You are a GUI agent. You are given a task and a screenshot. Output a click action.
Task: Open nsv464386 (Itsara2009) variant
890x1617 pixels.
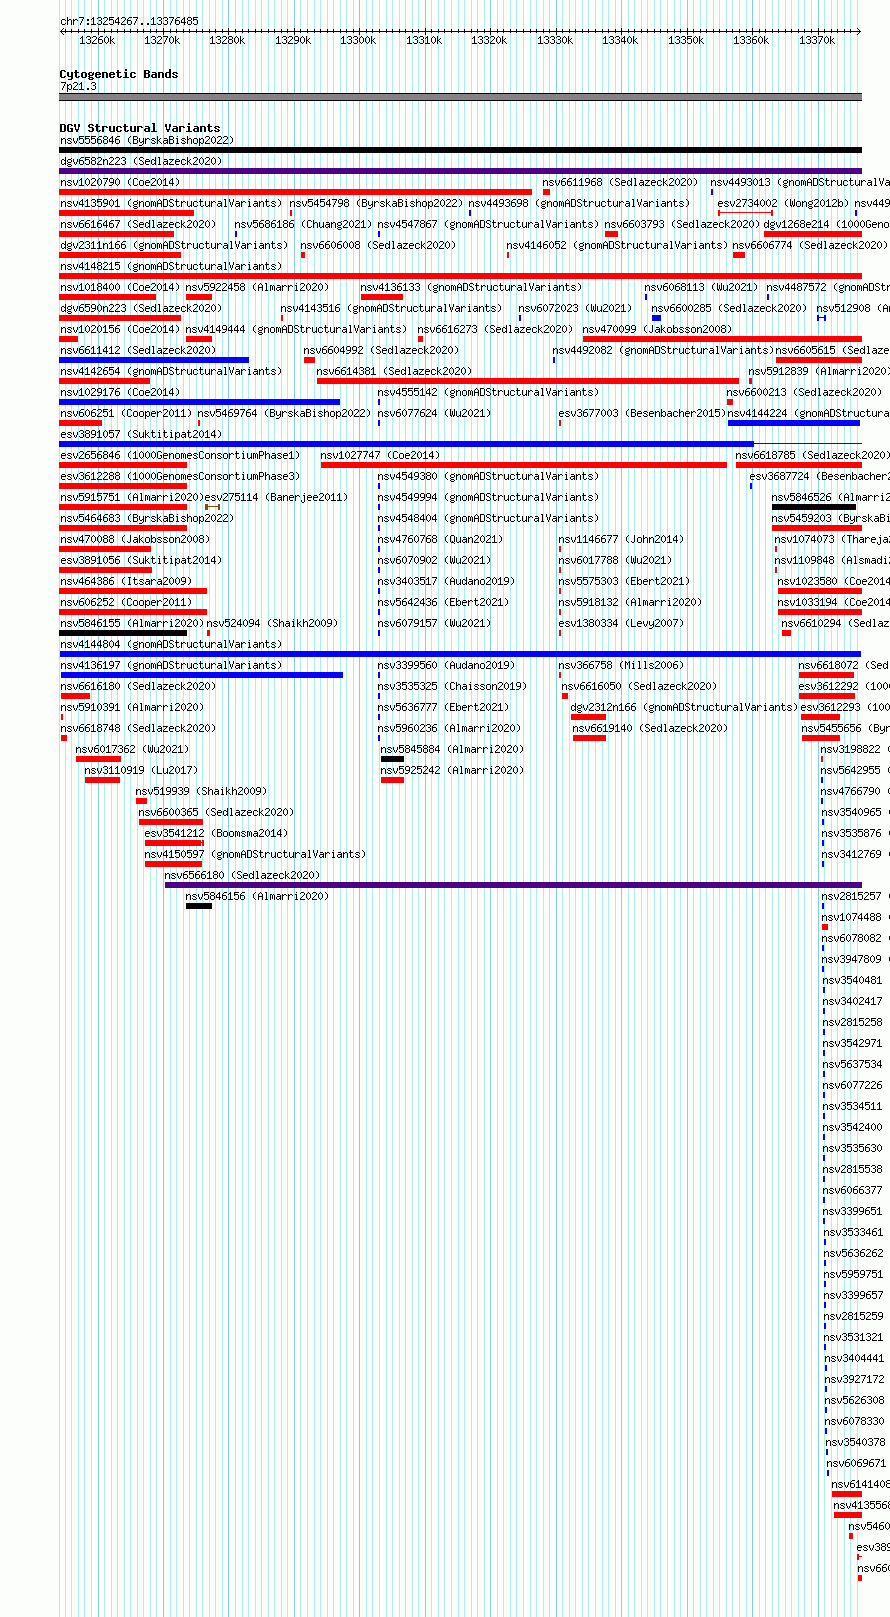[x=126, y=581]
